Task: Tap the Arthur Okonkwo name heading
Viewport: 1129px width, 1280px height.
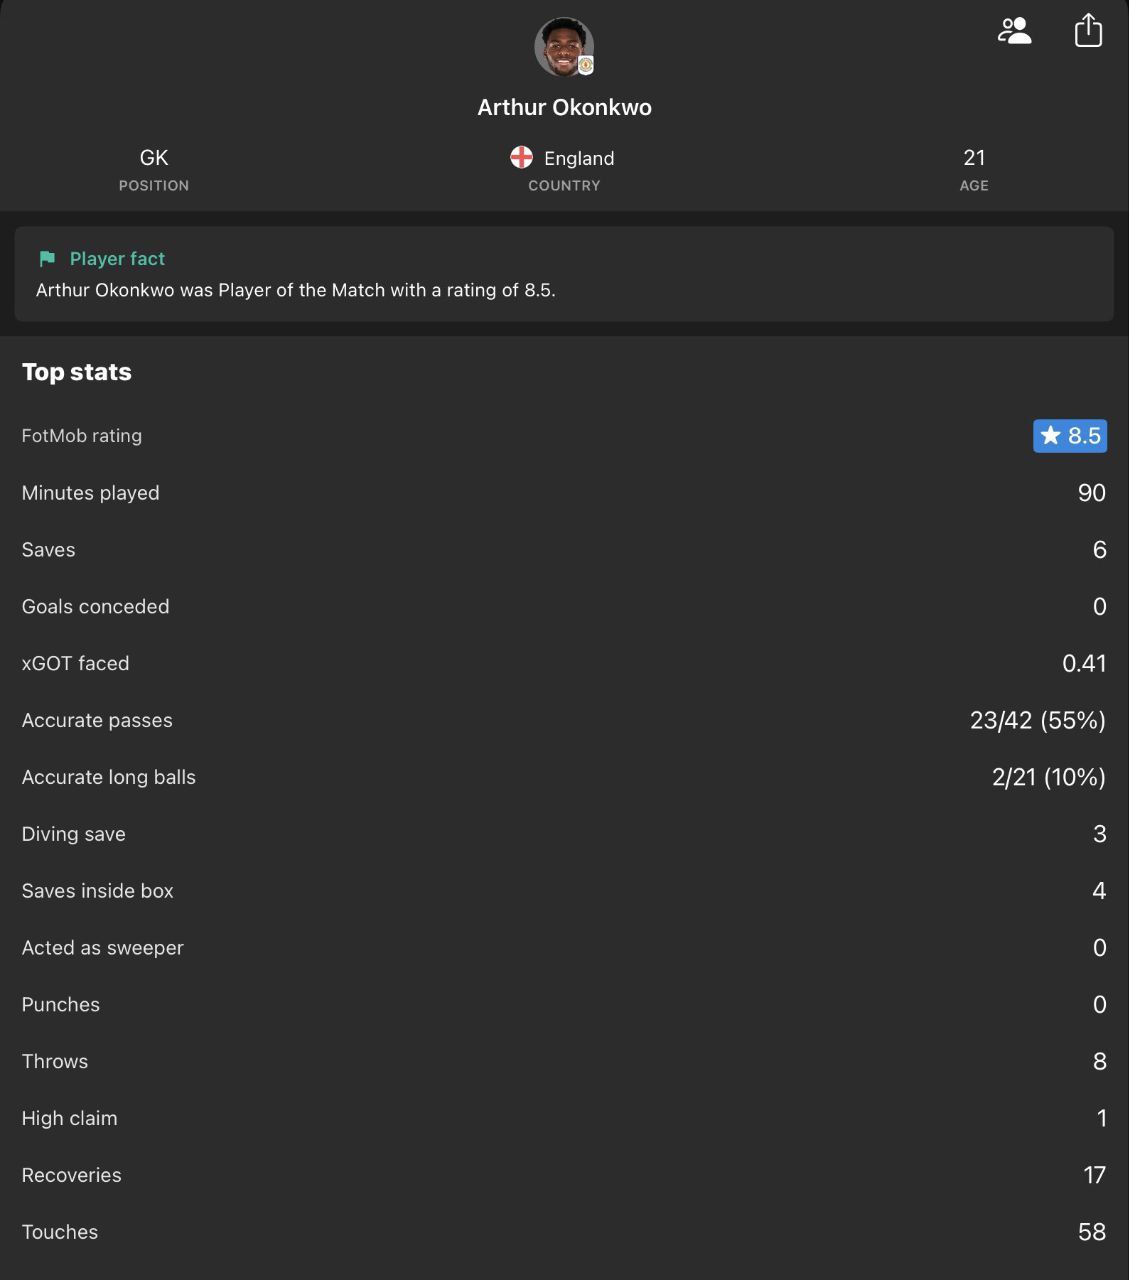Action: 564,108
